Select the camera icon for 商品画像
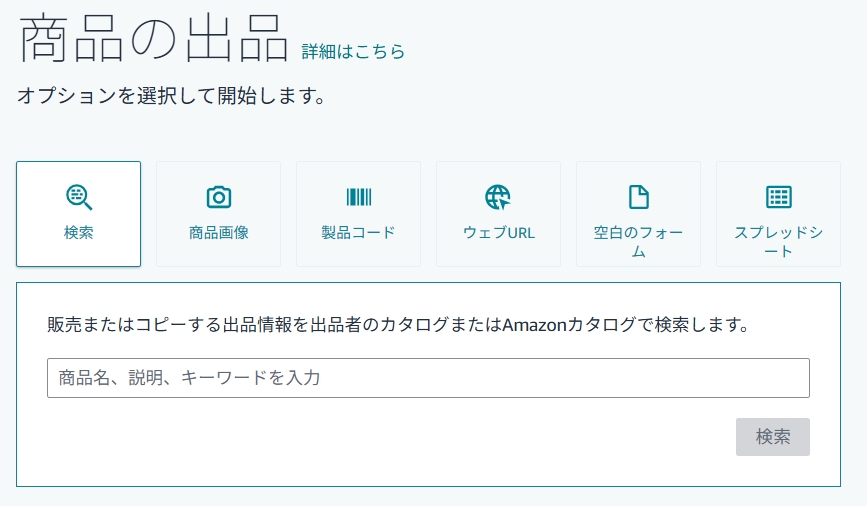The image size is (867, 506). [x=218, y=197]
